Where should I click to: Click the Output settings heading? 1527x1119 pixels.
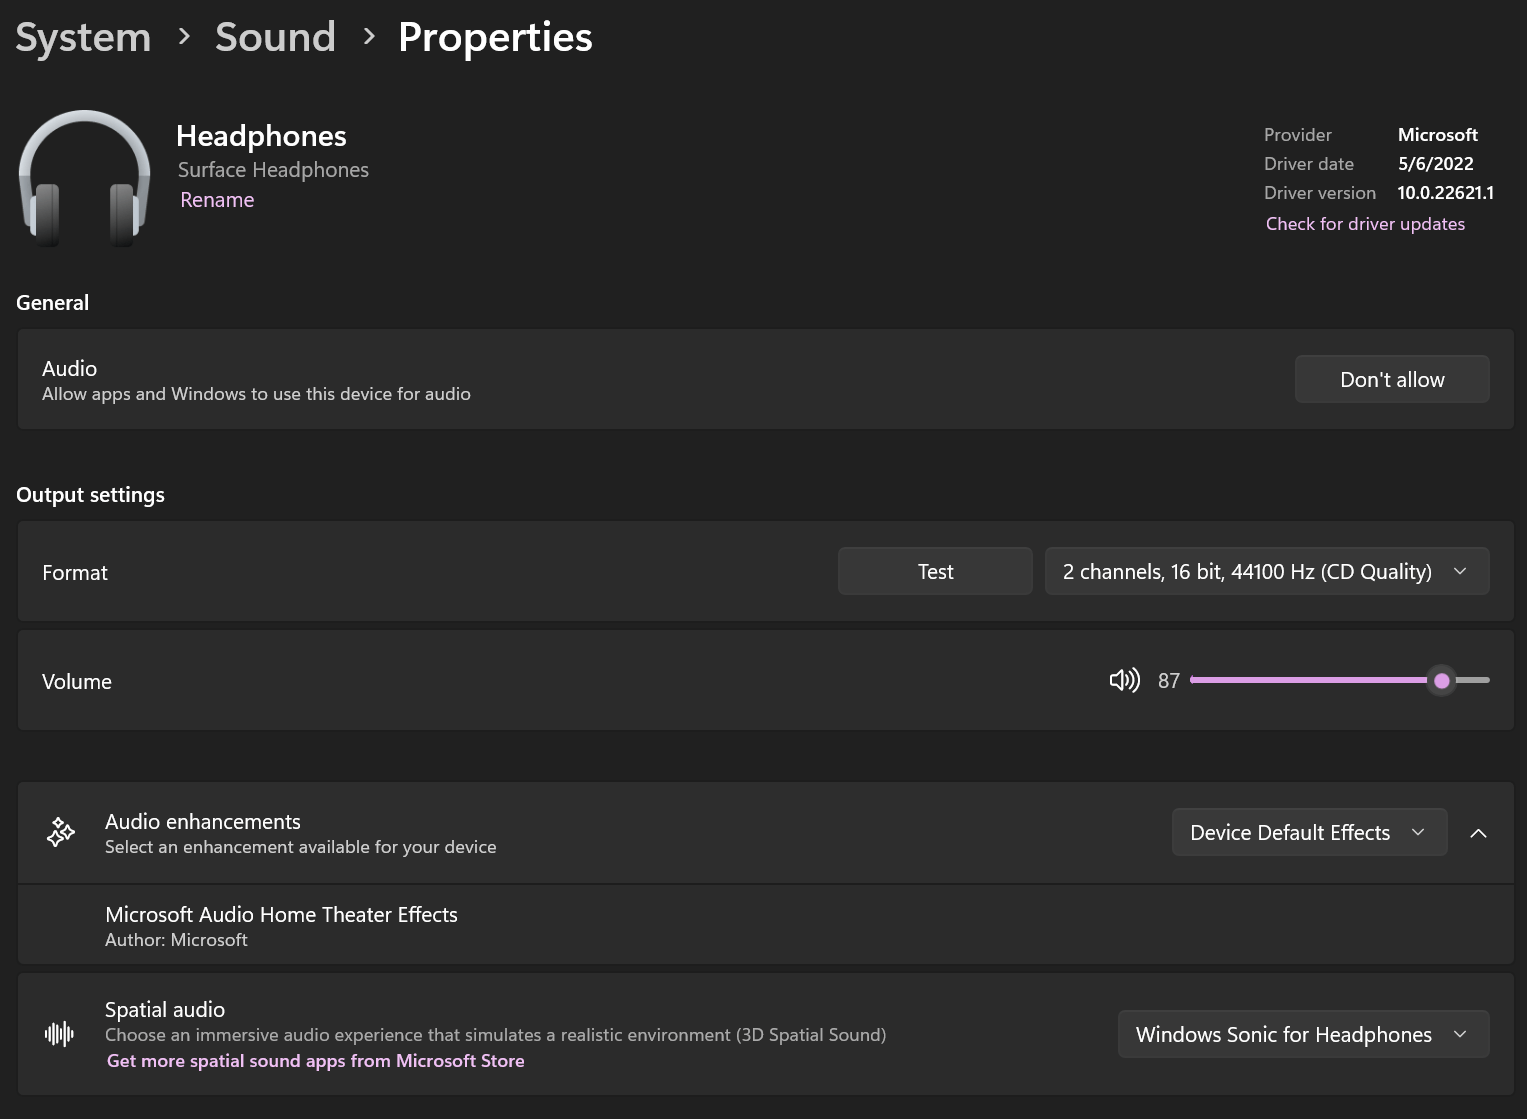point(91,495)
